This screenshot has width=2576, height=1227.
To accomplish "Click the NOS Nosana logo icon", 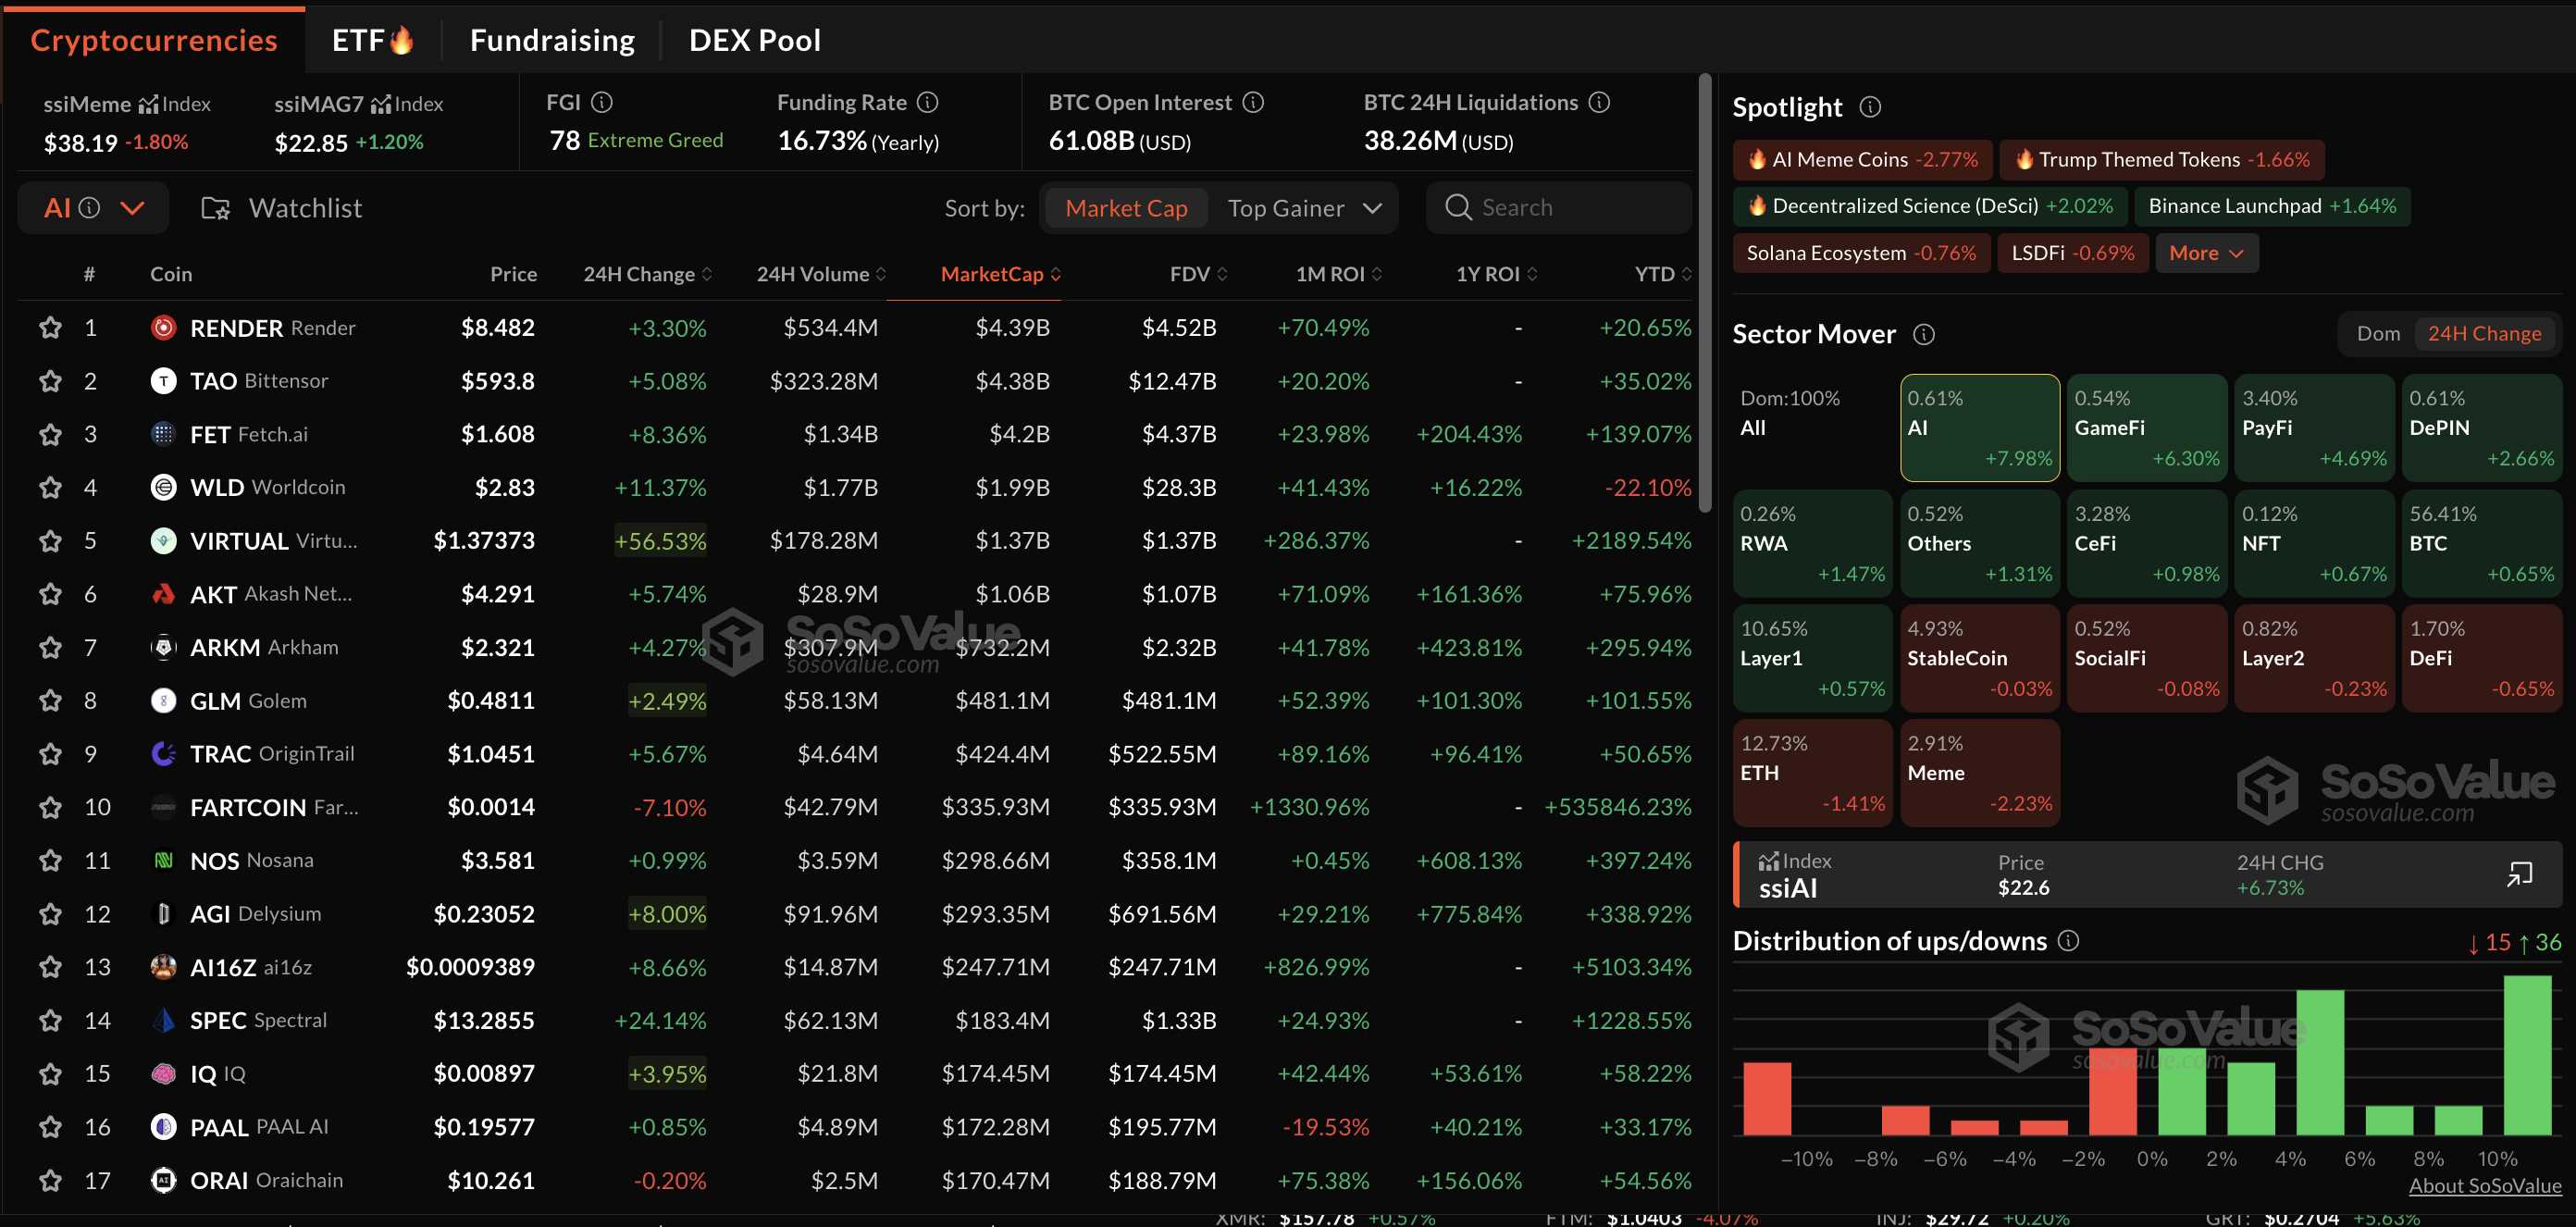I will tap(163, 860).
